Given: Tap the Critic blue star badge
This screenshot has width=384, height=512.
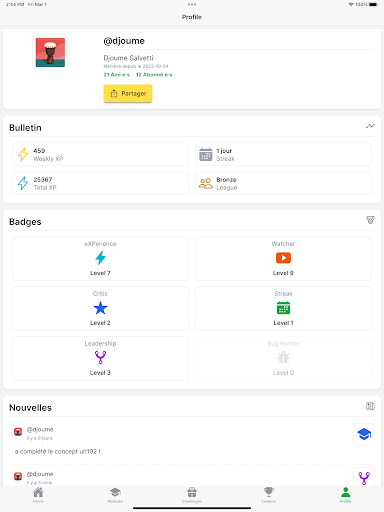Looking at the screenshot, I should click(100, 308).
